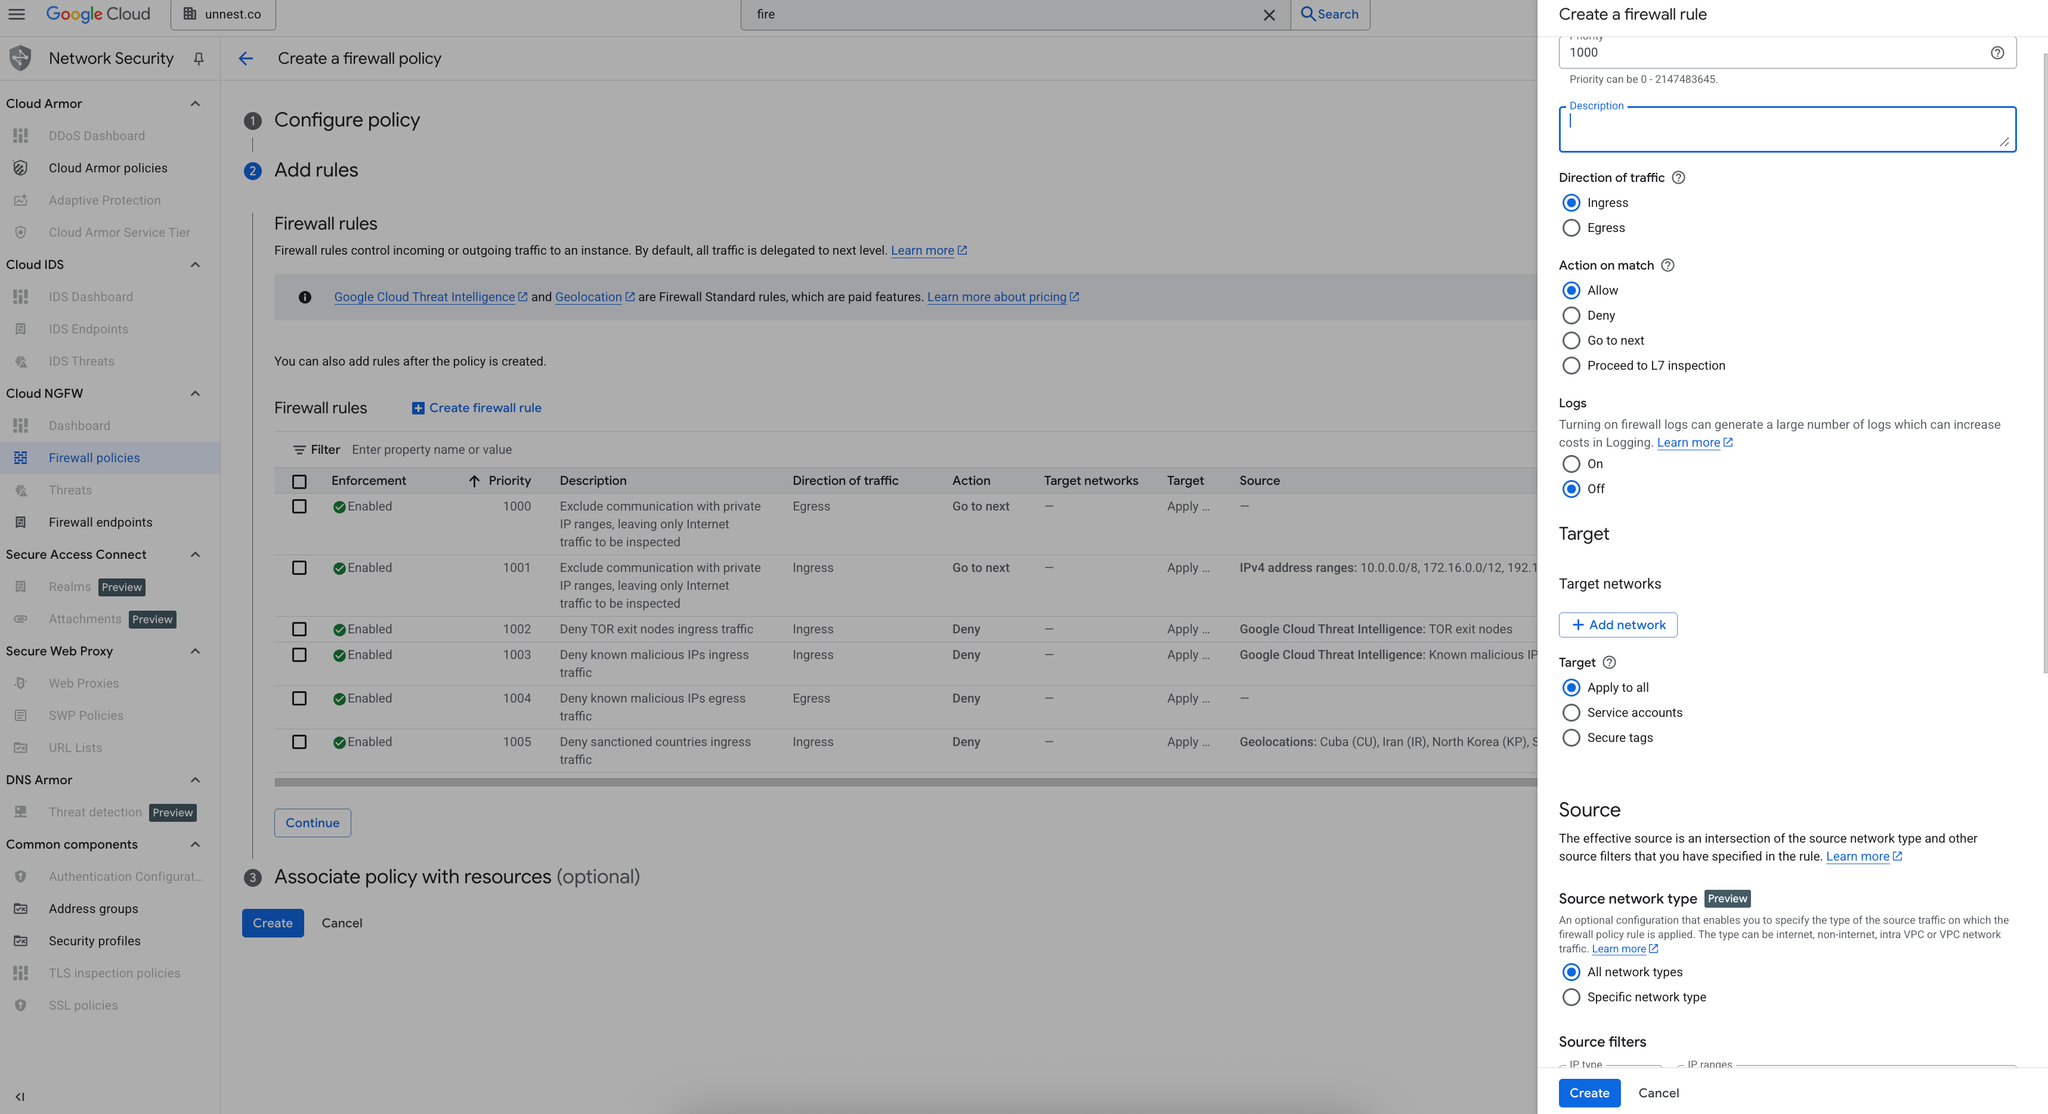Click the back arrow next to Create a firewall policy
Screen dimensions: 2048x1114
pyautogui.click(x=246, y=59)
